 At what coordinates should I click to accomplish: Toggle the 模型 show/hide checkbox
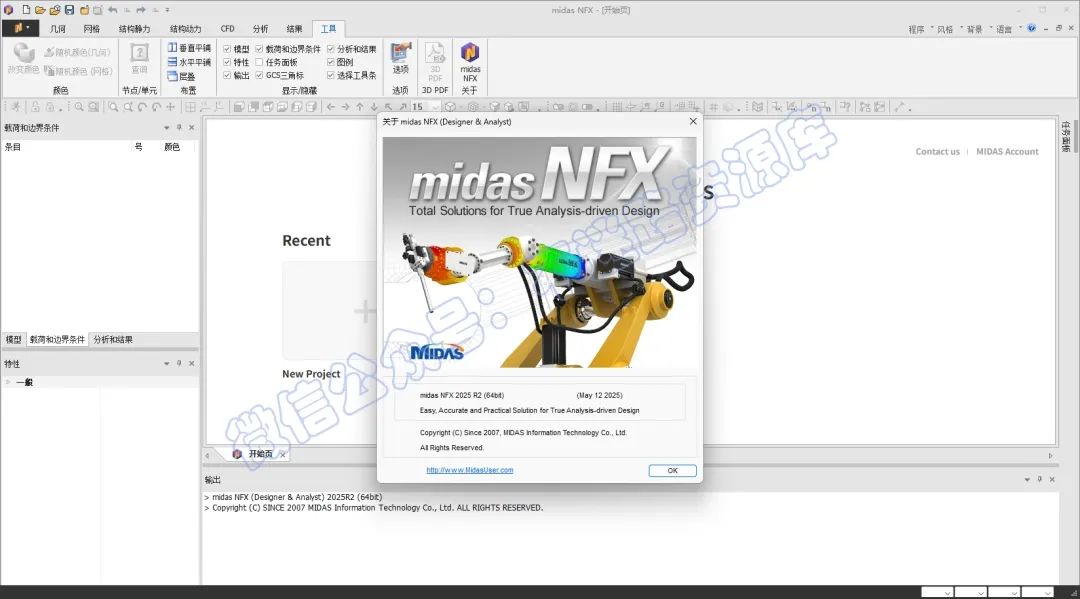(x=227, y=49)
